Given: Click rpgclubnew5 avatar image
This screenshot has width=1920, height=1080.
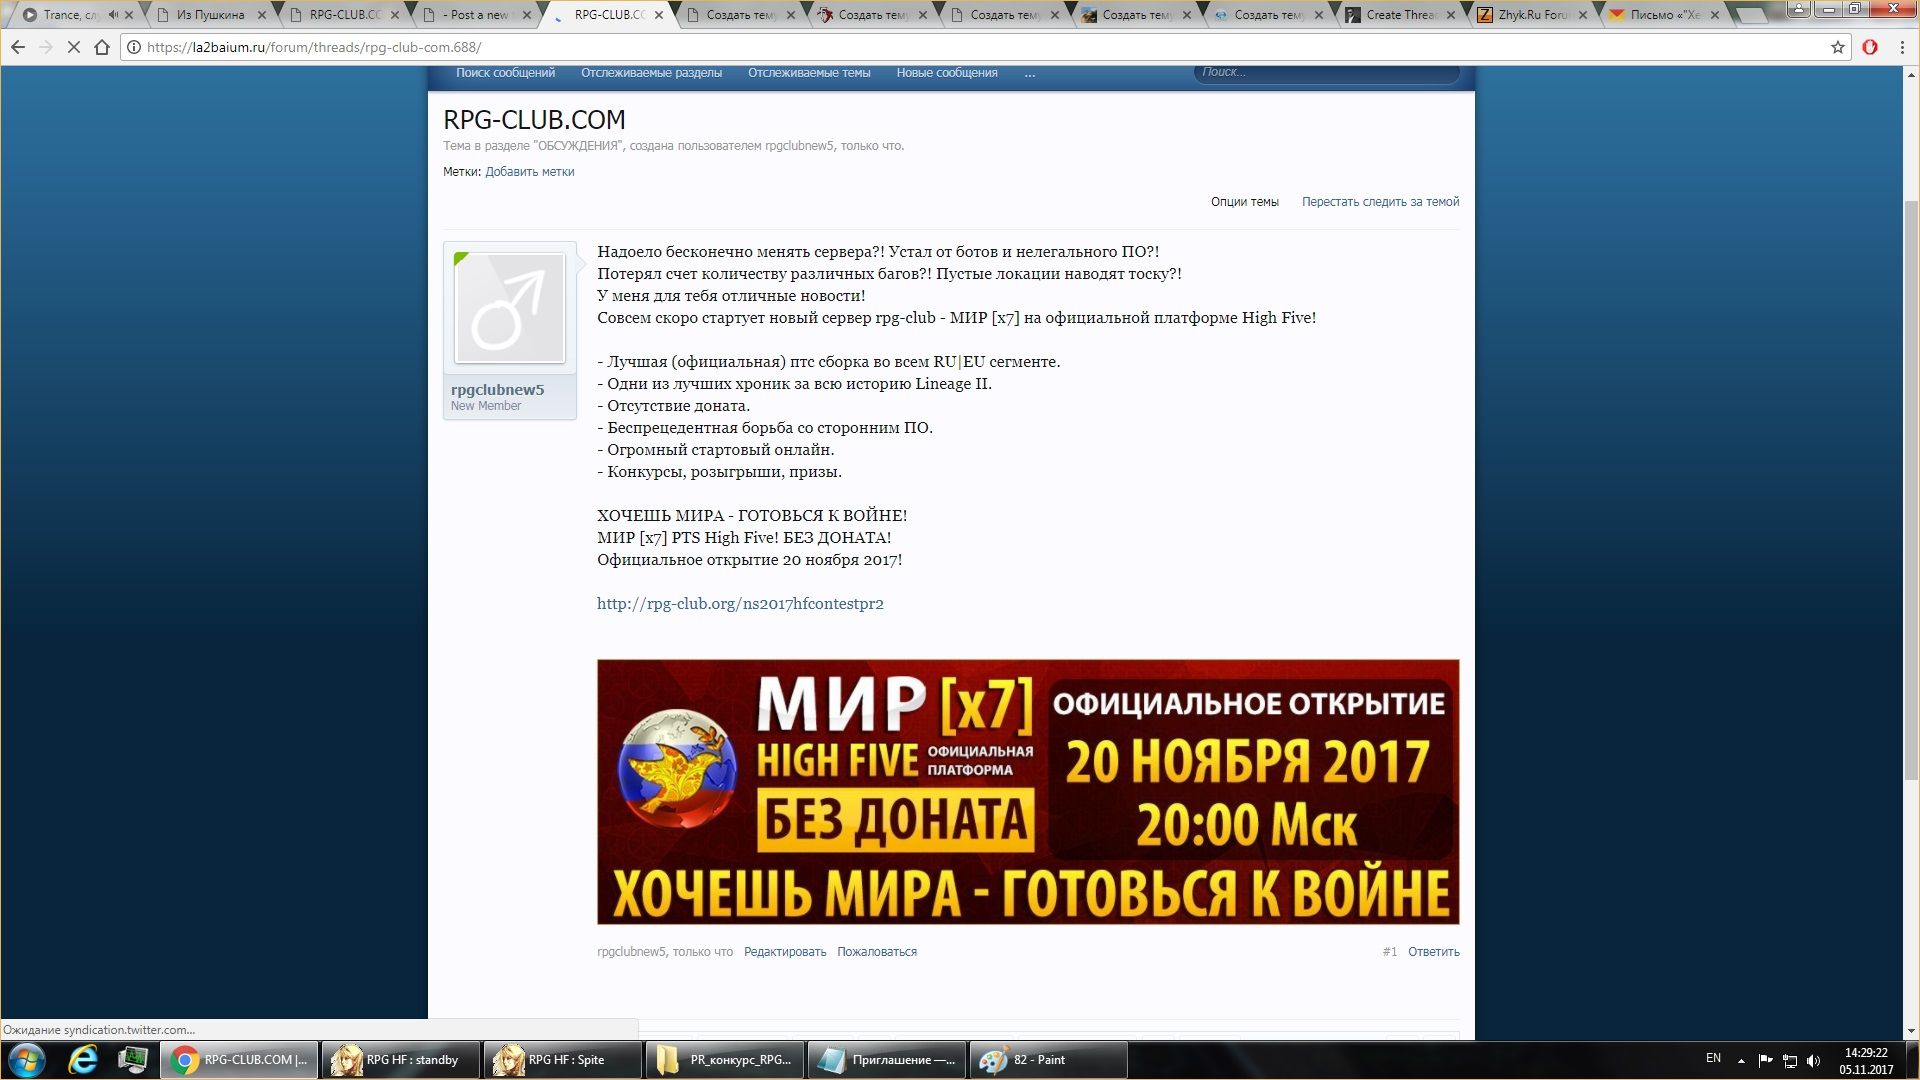Looking at the screenshot, I should [510, 308].
